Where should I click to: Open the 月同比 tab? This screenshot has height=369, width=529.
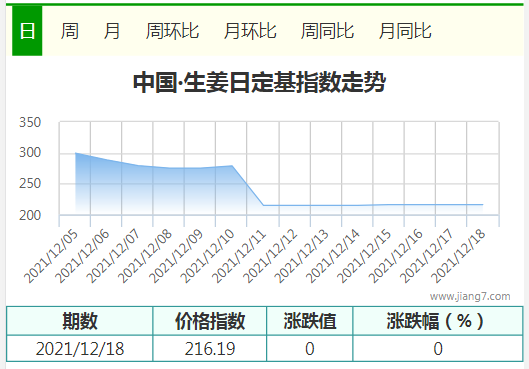tap(405, 31)
